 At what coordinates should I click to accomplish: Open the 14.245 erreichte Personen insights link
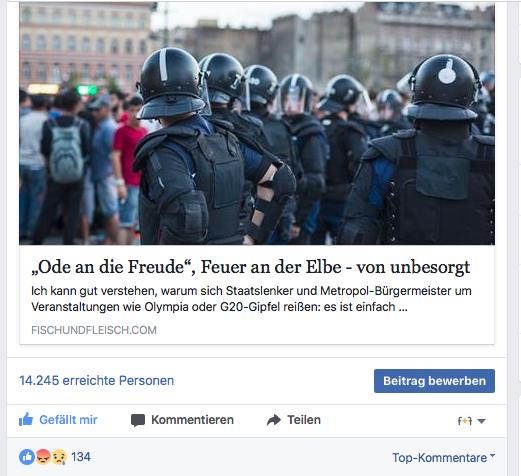pos(97,380)
